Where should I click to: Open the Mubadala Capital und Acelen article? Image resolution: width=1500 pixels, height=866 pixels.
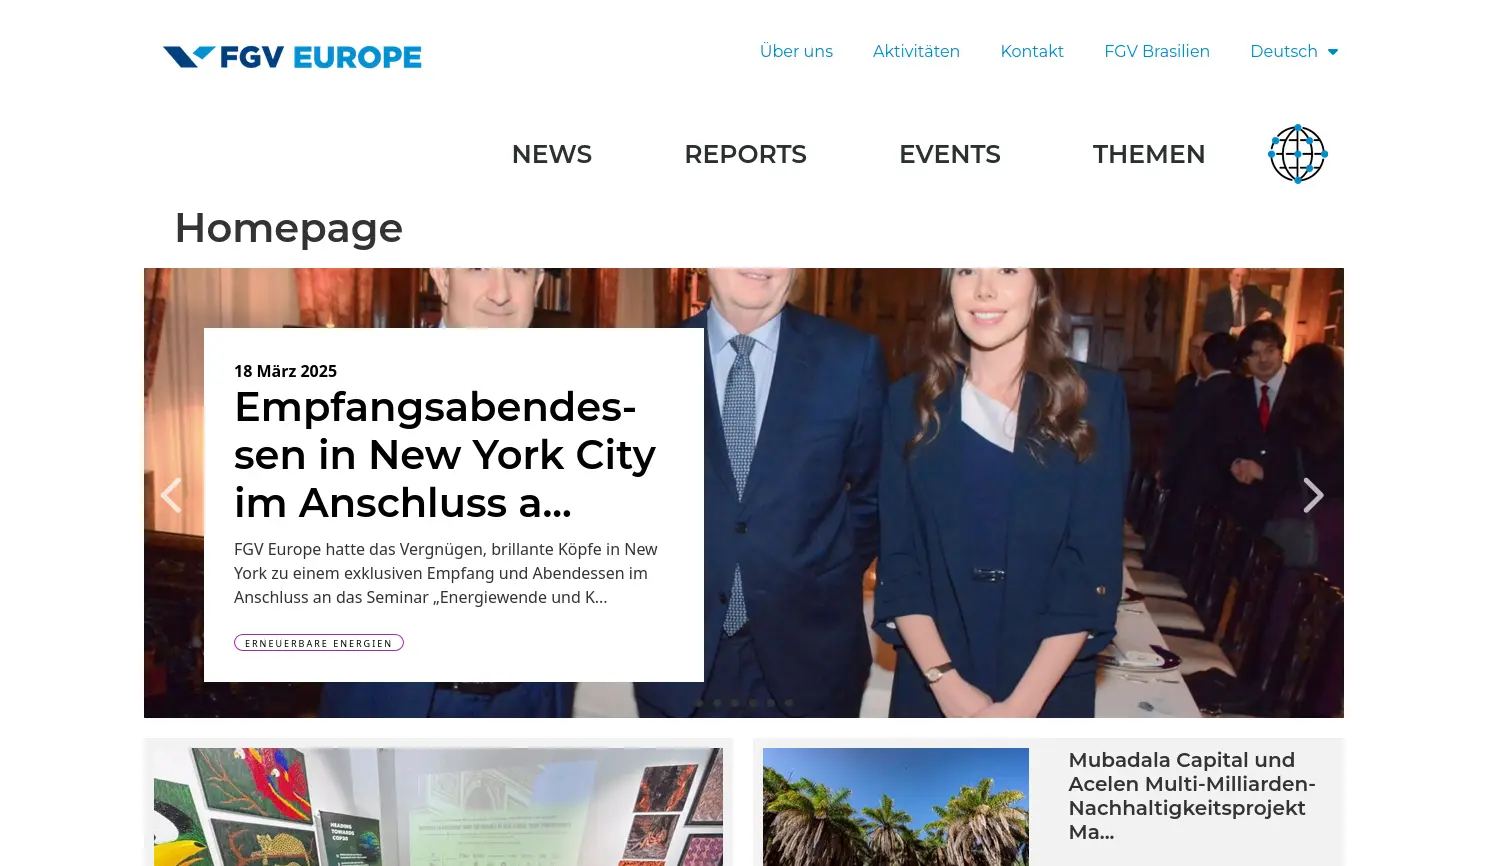(x=1192, y=795)
